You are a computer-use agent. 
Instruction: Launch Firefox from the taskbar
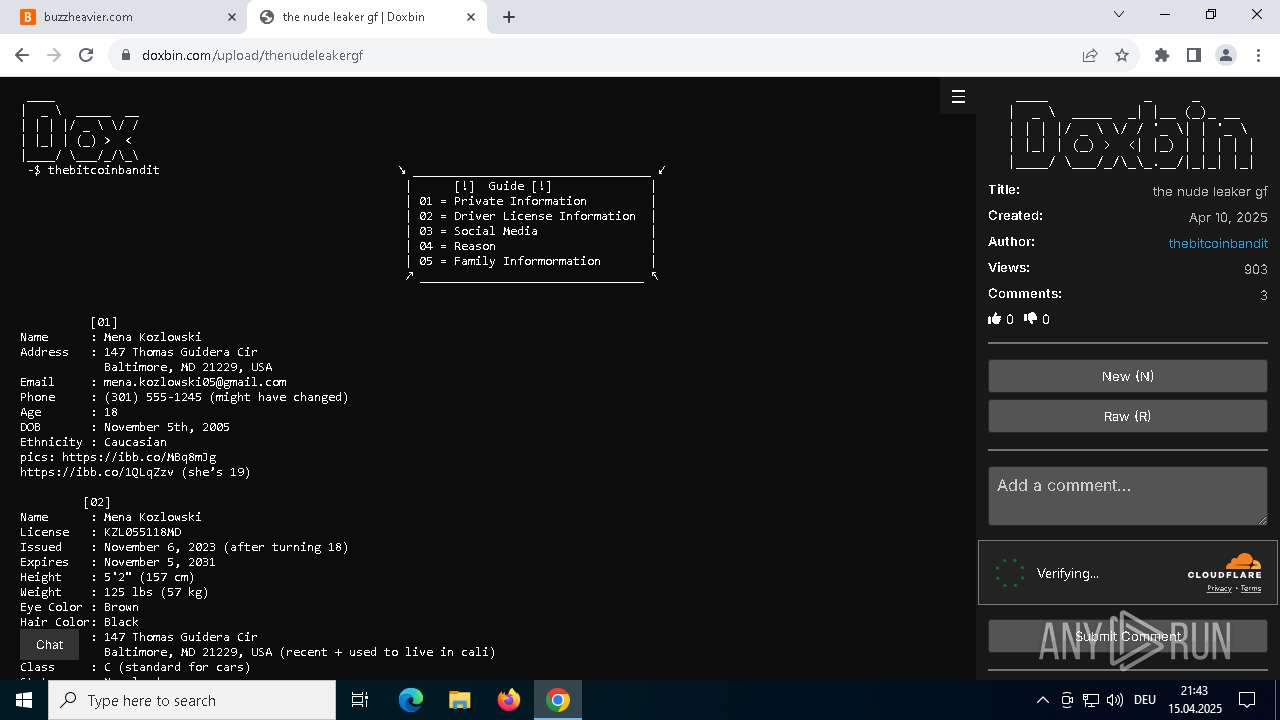[508, 700]
